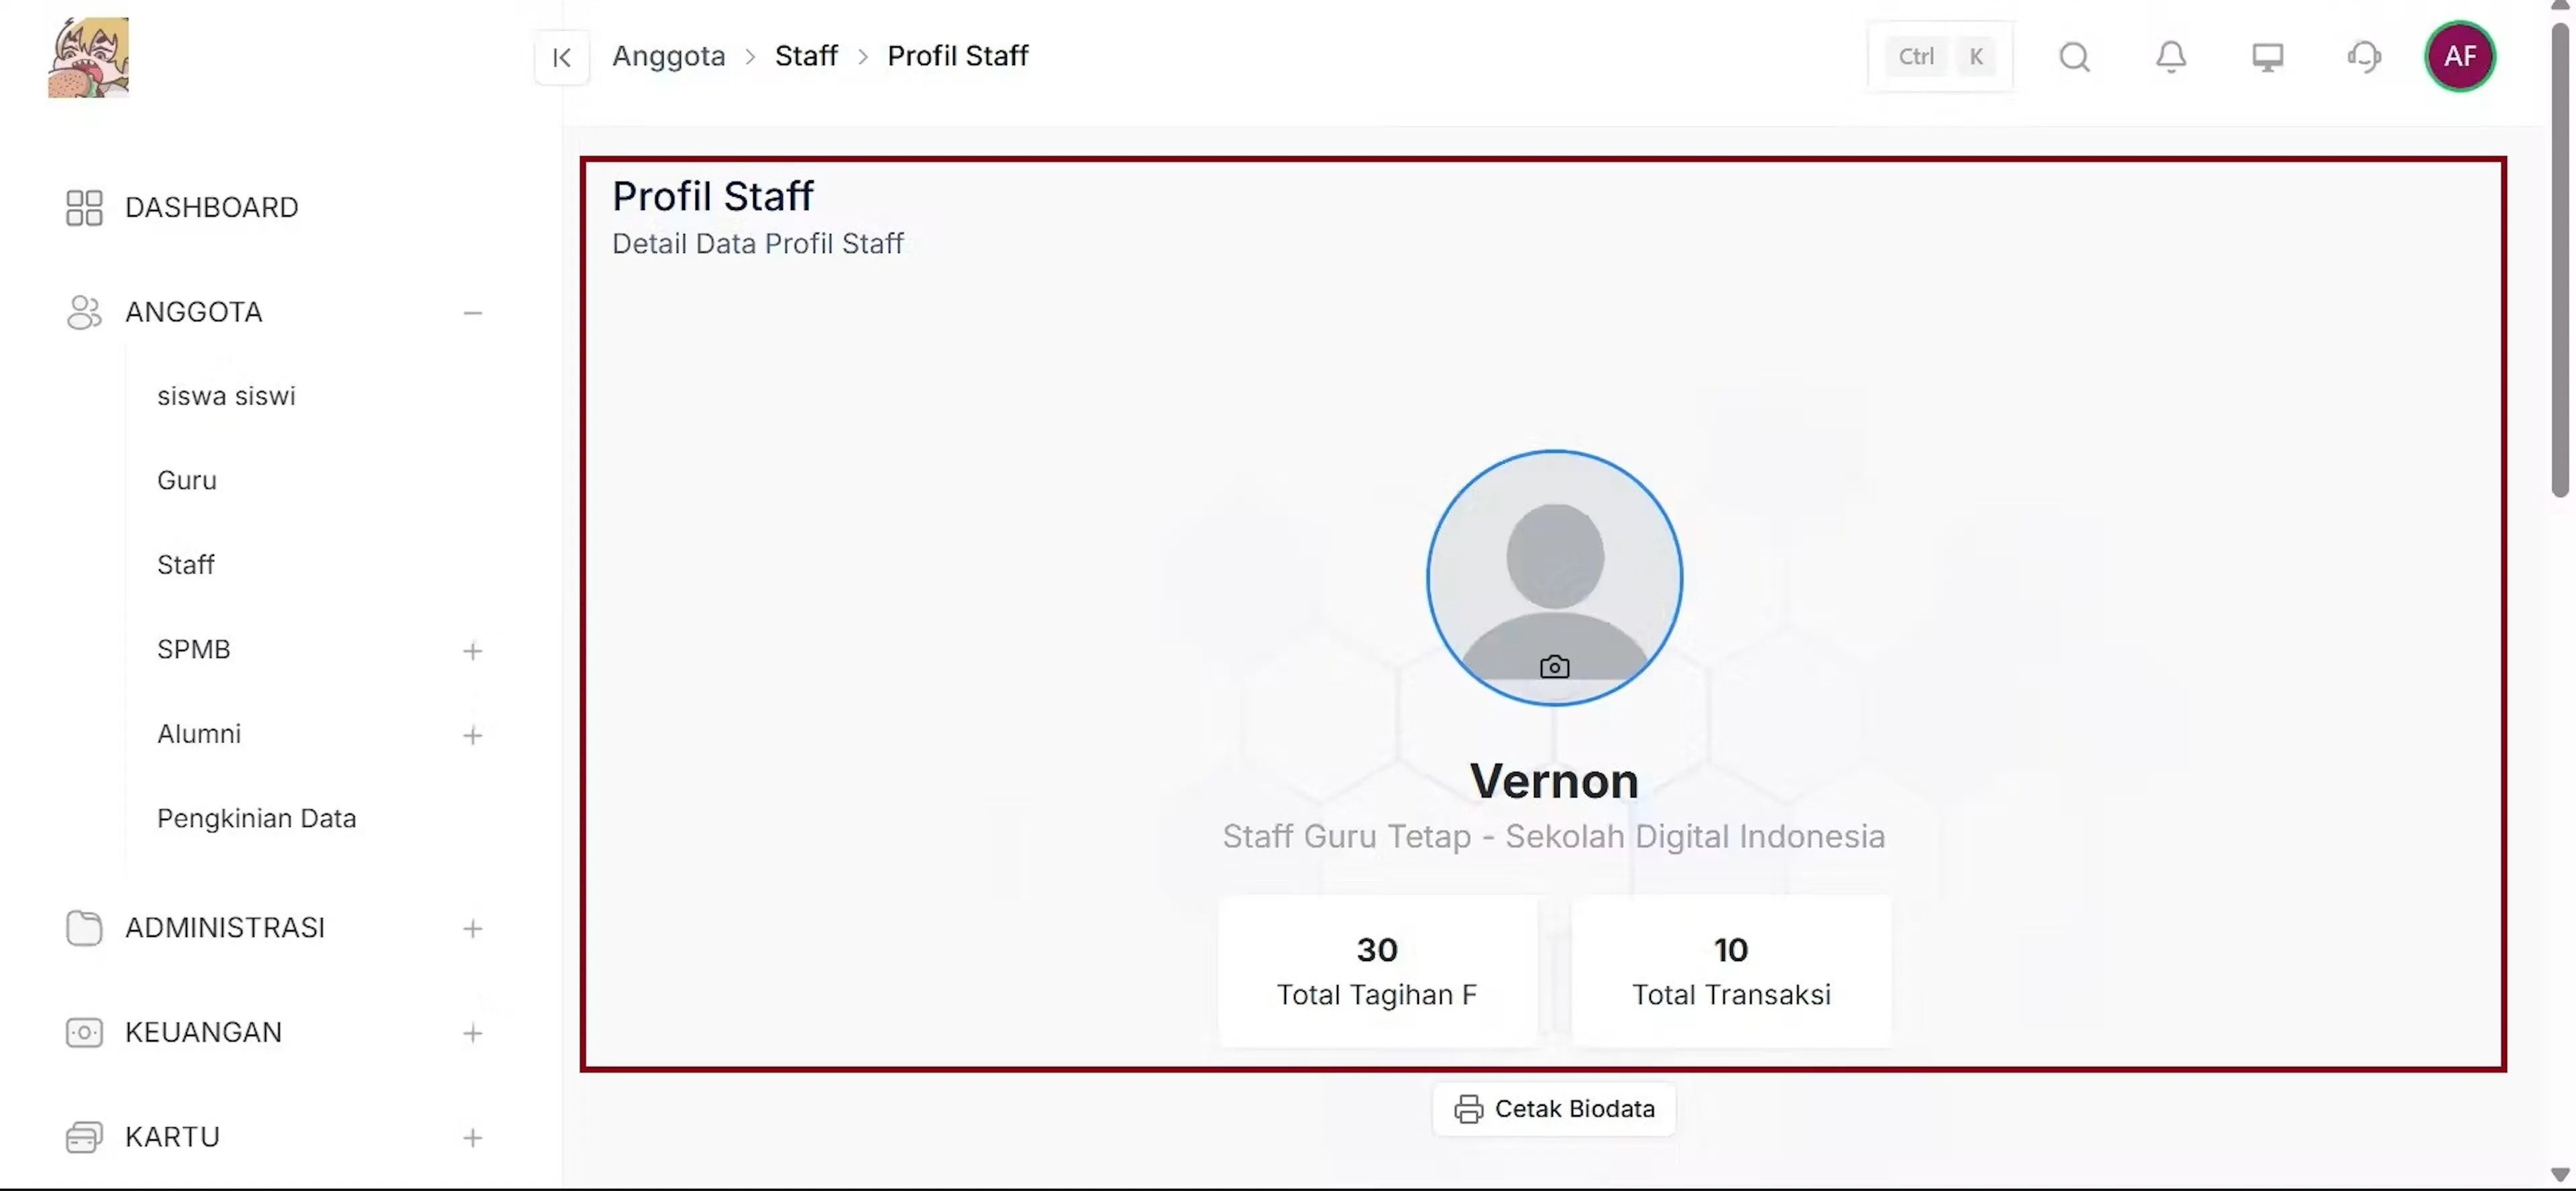The height and width of the screenshot is (1191, 2576).
Task: Expand the Alumni submenu
Action: 473,735
